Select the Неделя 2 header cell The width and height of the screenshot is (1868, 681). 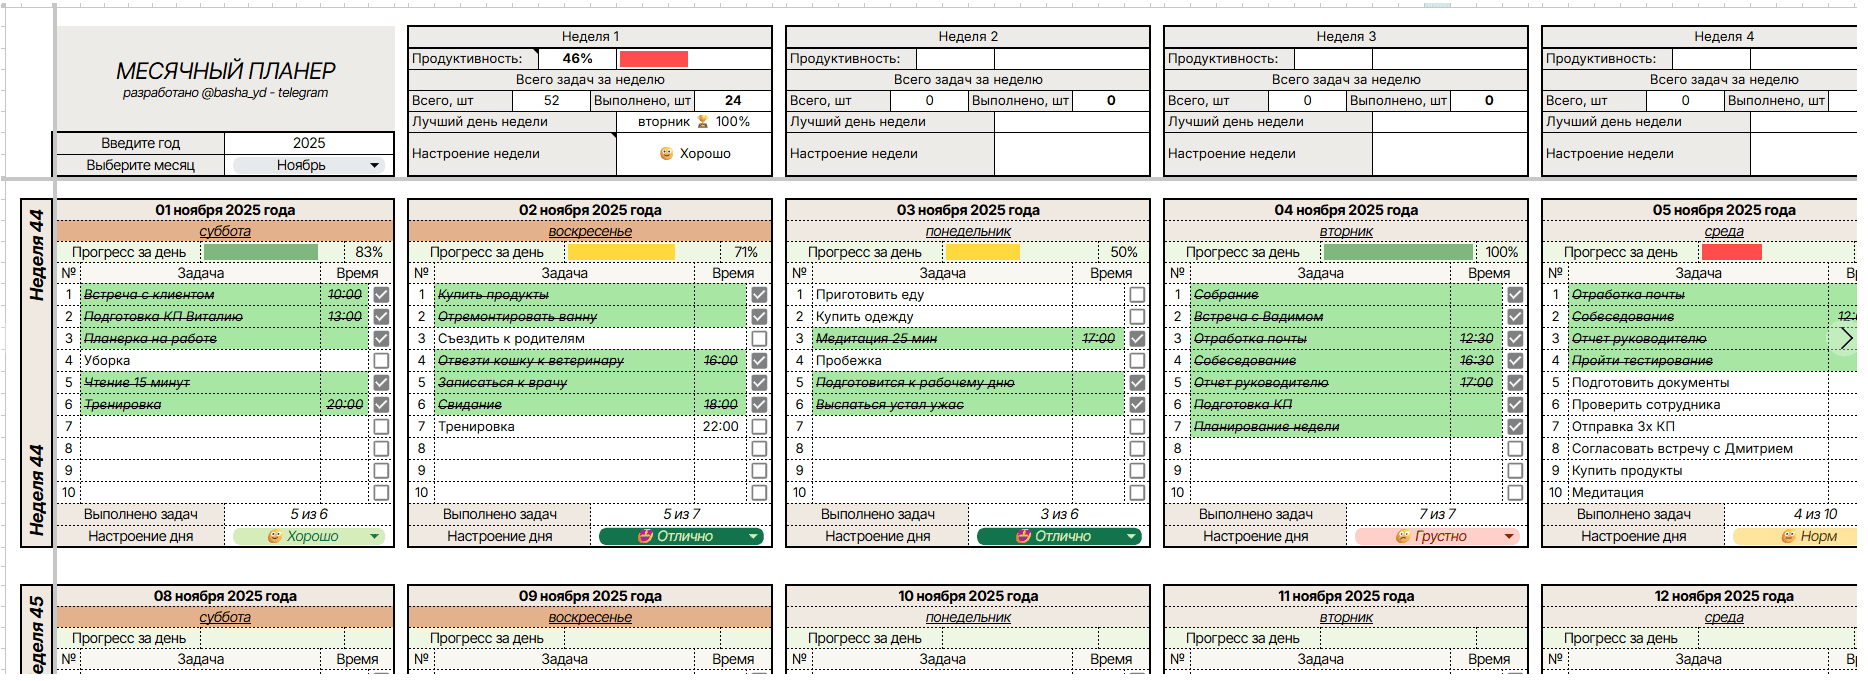coord(968,37)
